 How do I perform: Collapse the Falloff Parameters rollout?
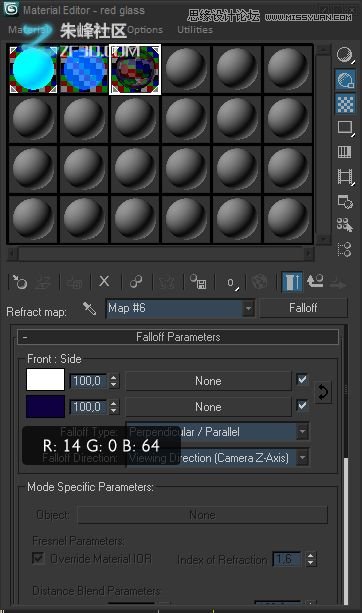pyautogui.click(x=178, y=337)
